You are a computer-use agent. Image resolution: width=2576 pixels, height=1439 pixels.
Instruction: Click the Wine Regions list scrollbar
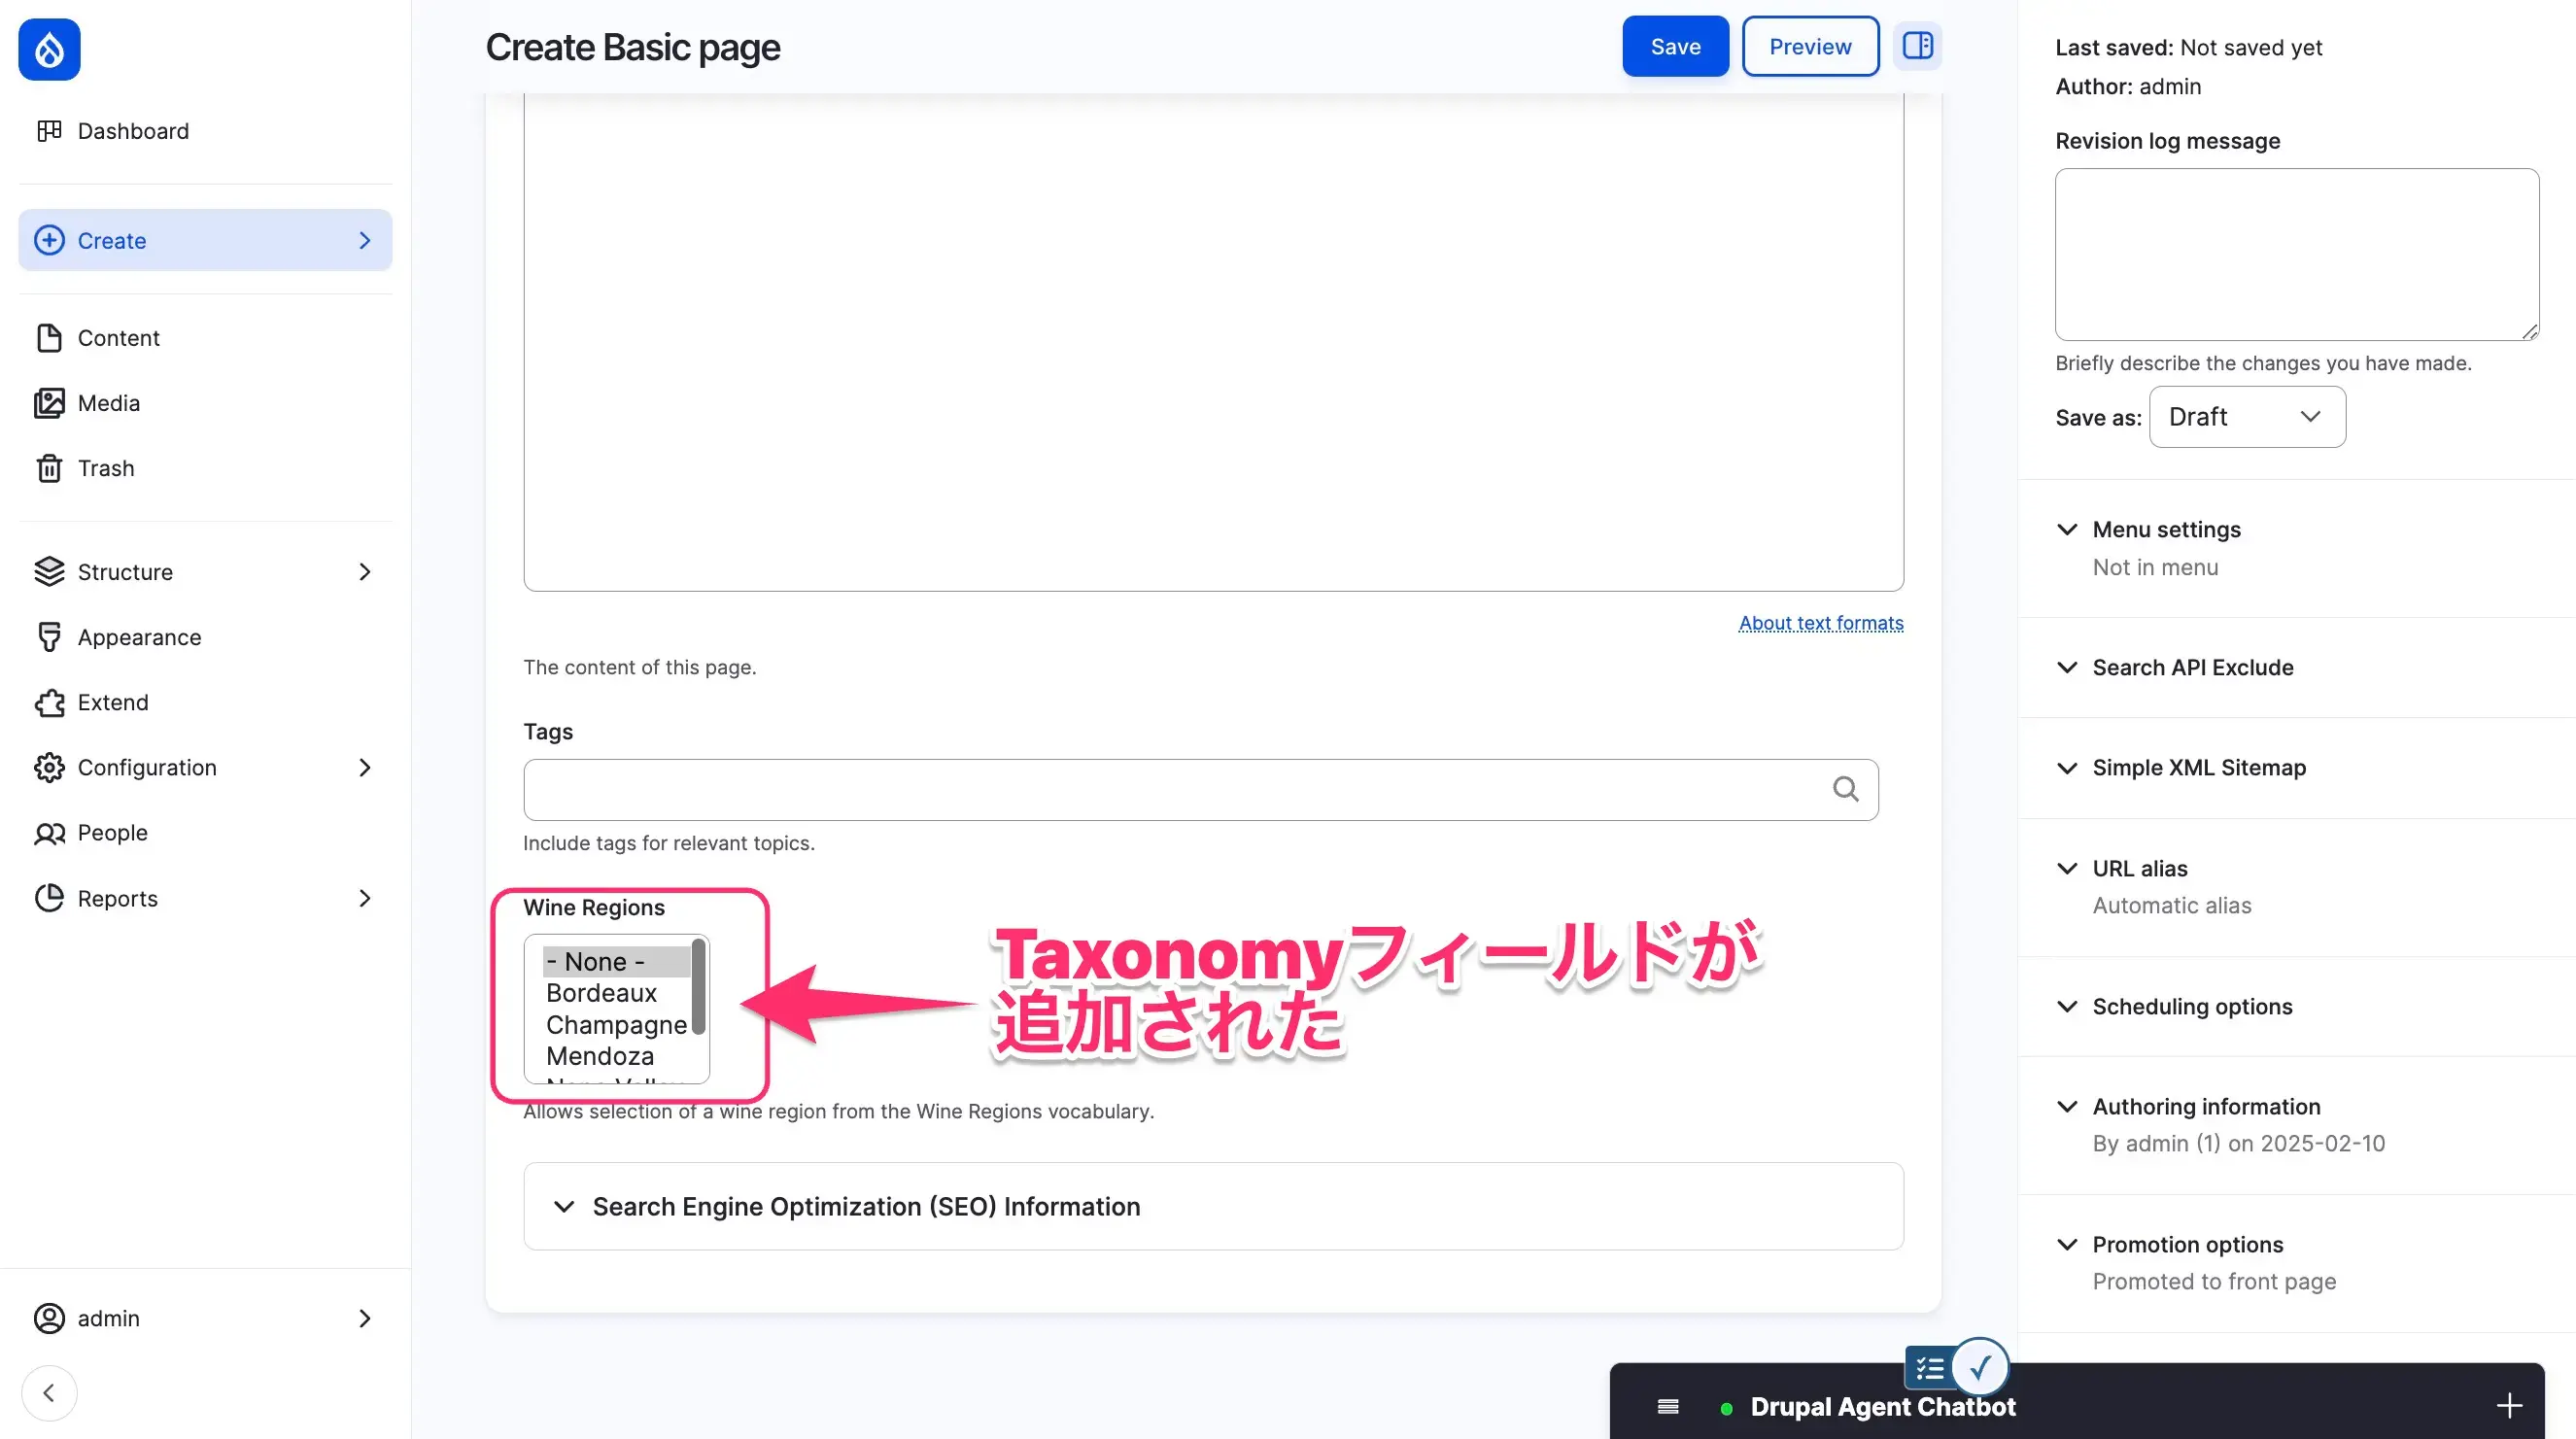click(x=698, y=988)
